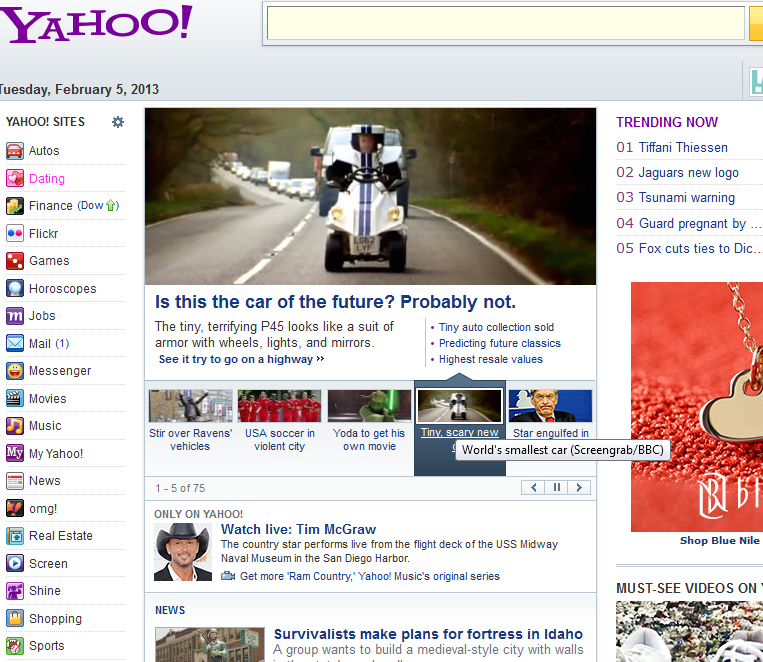Image resolution: width=763 pixels, height=662 pixels.
Task: Open Yahoo! Sites settings gear
Action: pyautogui.click(x=118, y=122)
